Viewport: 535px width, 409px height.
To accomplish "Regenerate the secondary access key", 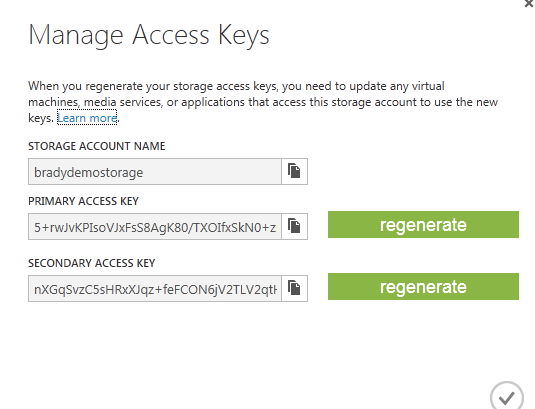I will (x=423, y=287).
